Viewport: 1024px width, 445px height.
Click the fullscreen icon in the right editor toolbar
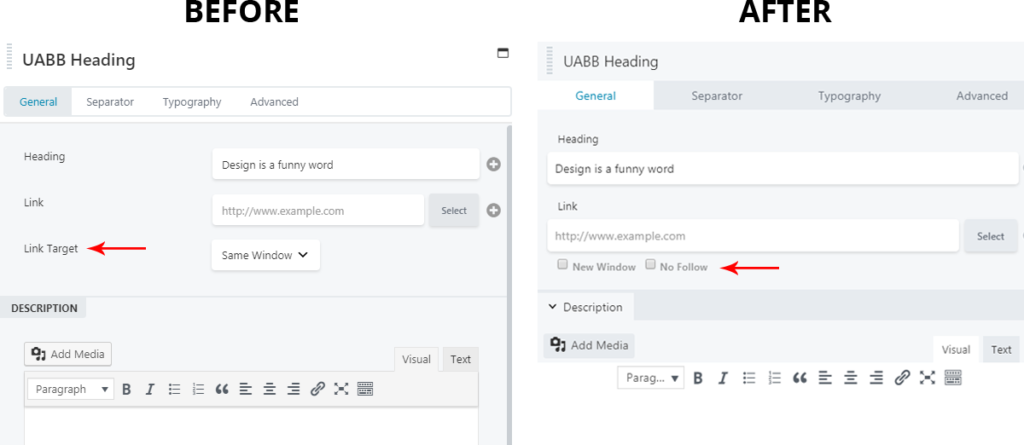pos(928,378)
